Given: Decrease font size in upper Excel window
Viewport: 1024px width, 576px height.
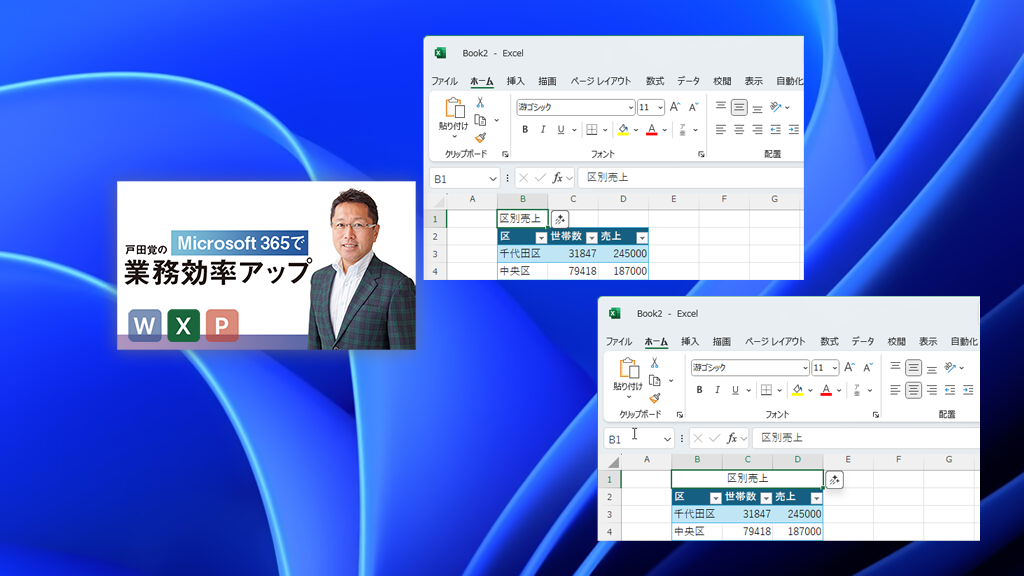Looking at the screenshot, I should [x=694, y=106].
